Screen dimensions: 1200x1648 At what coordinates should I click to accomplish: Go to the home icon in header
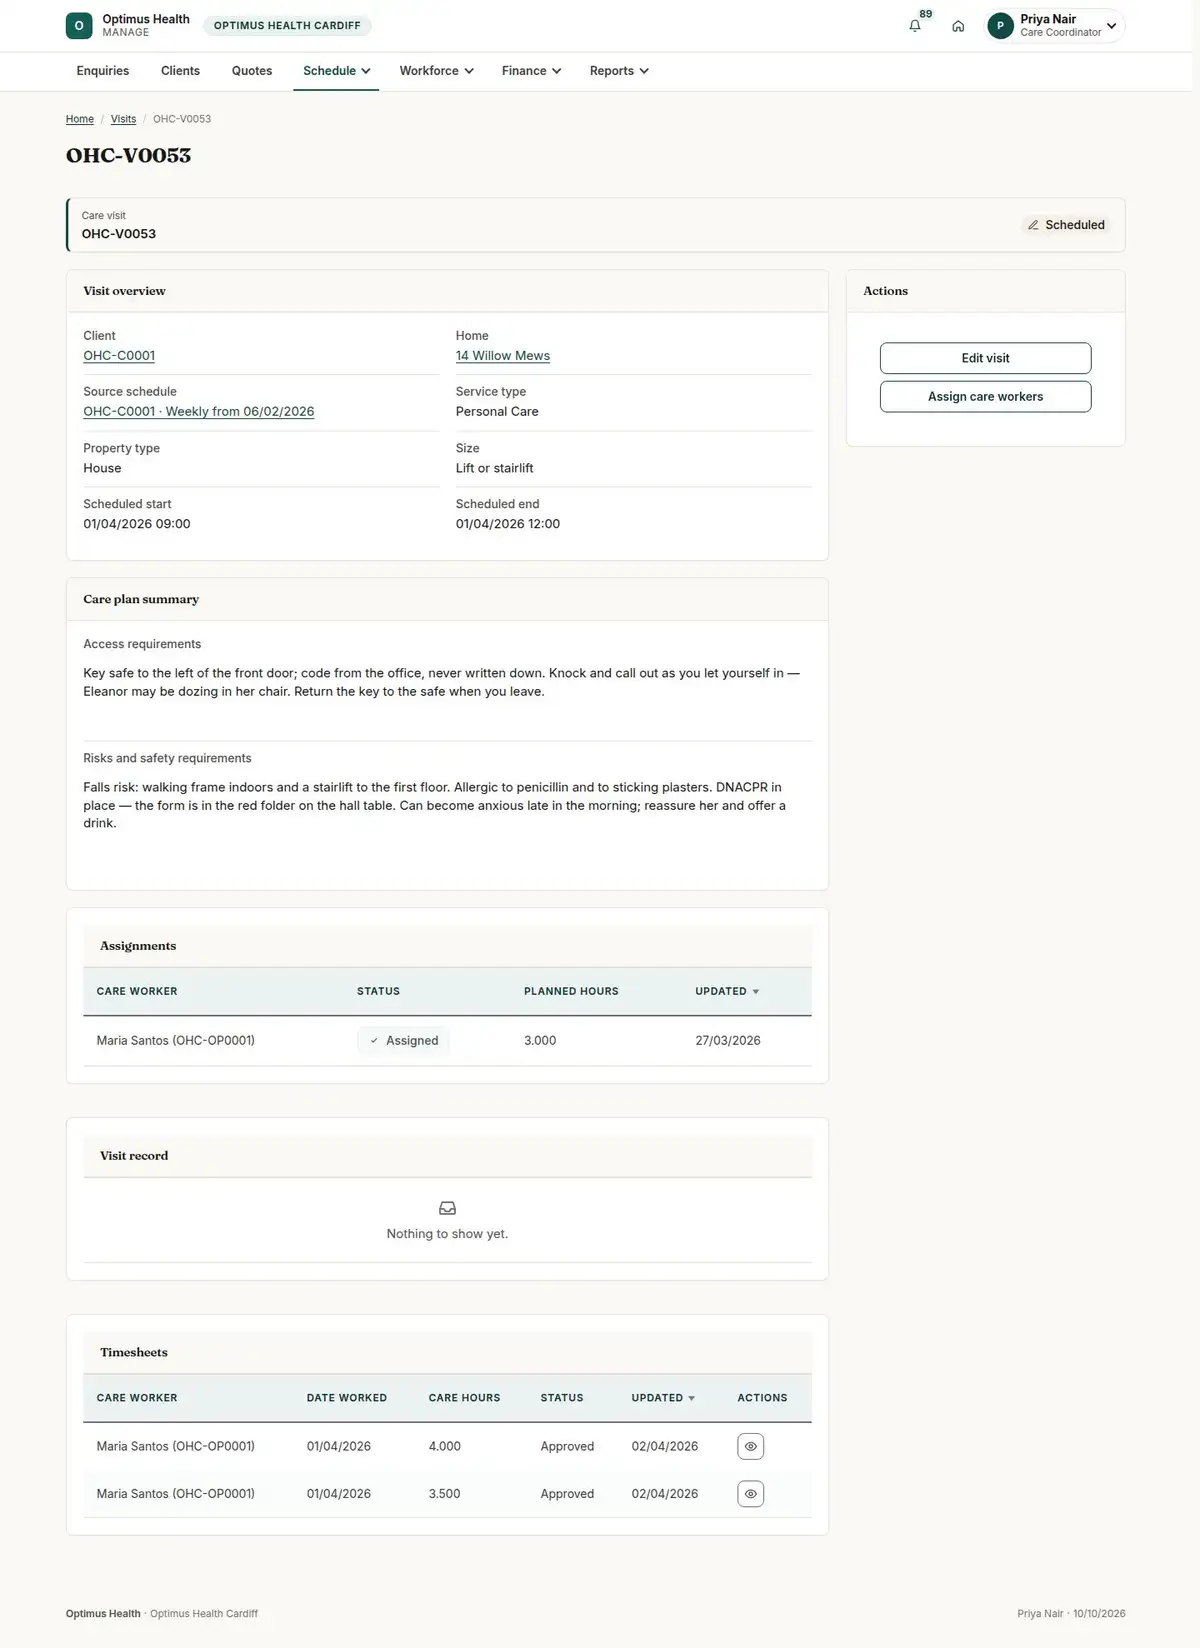click(x=958, y=26)
